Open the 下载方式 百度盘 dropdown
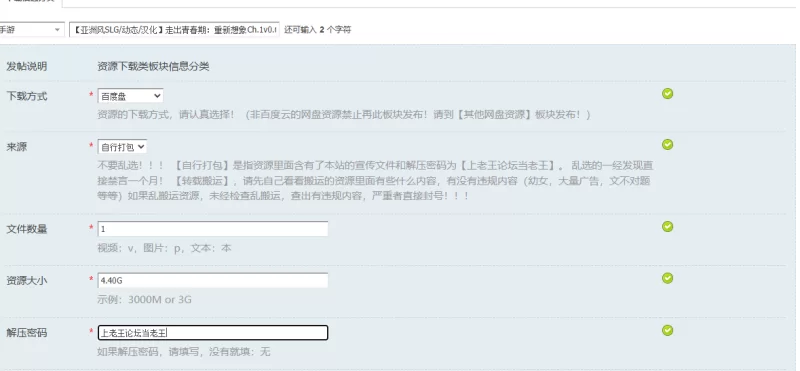The width and height of the screenshot is (800, 371). point(130,96)
